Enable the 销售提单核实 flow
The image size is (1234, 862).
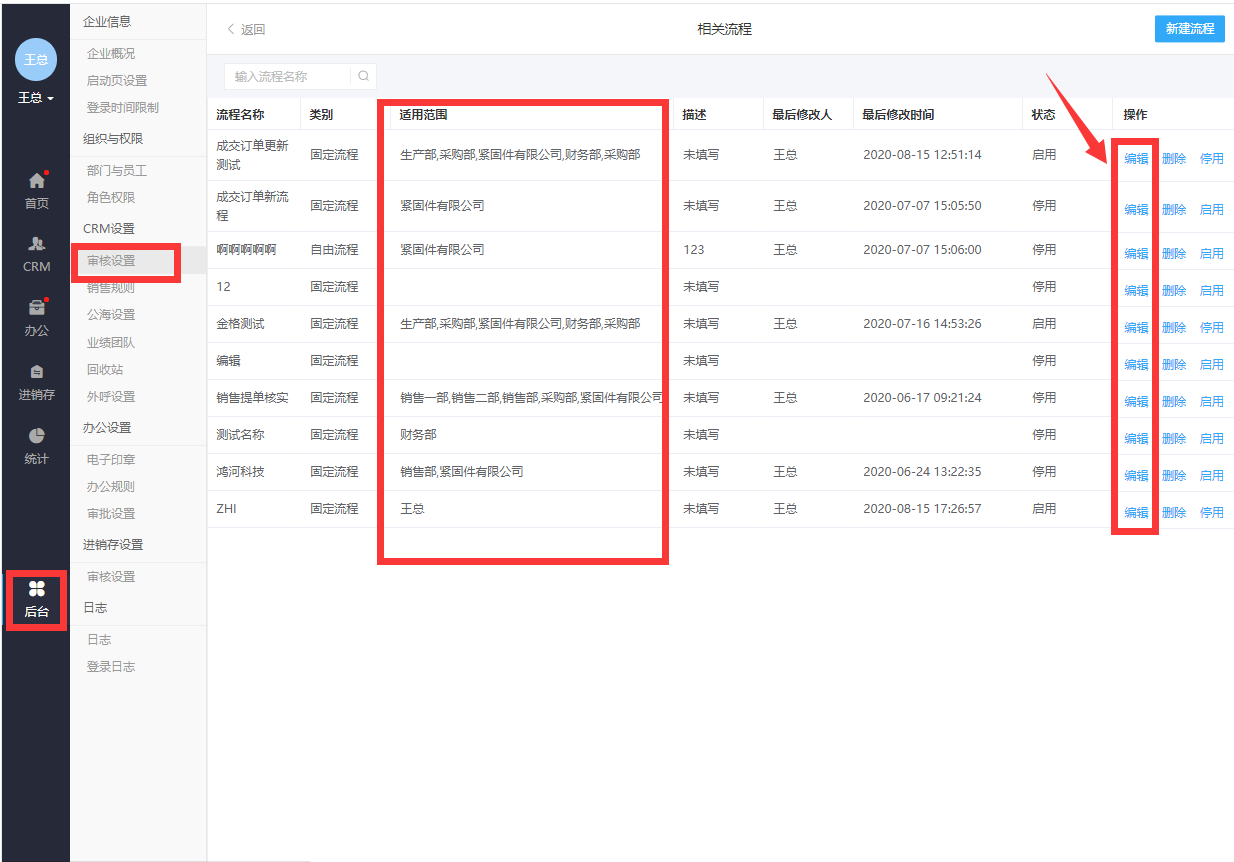coord(1212,402)
